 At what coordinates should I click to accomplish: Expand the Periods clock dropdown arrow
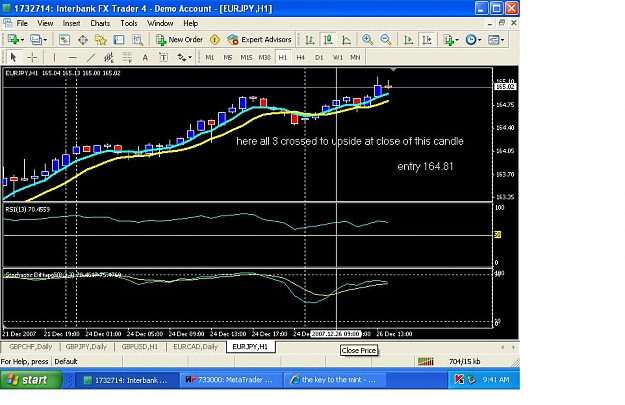coord(480,40)
